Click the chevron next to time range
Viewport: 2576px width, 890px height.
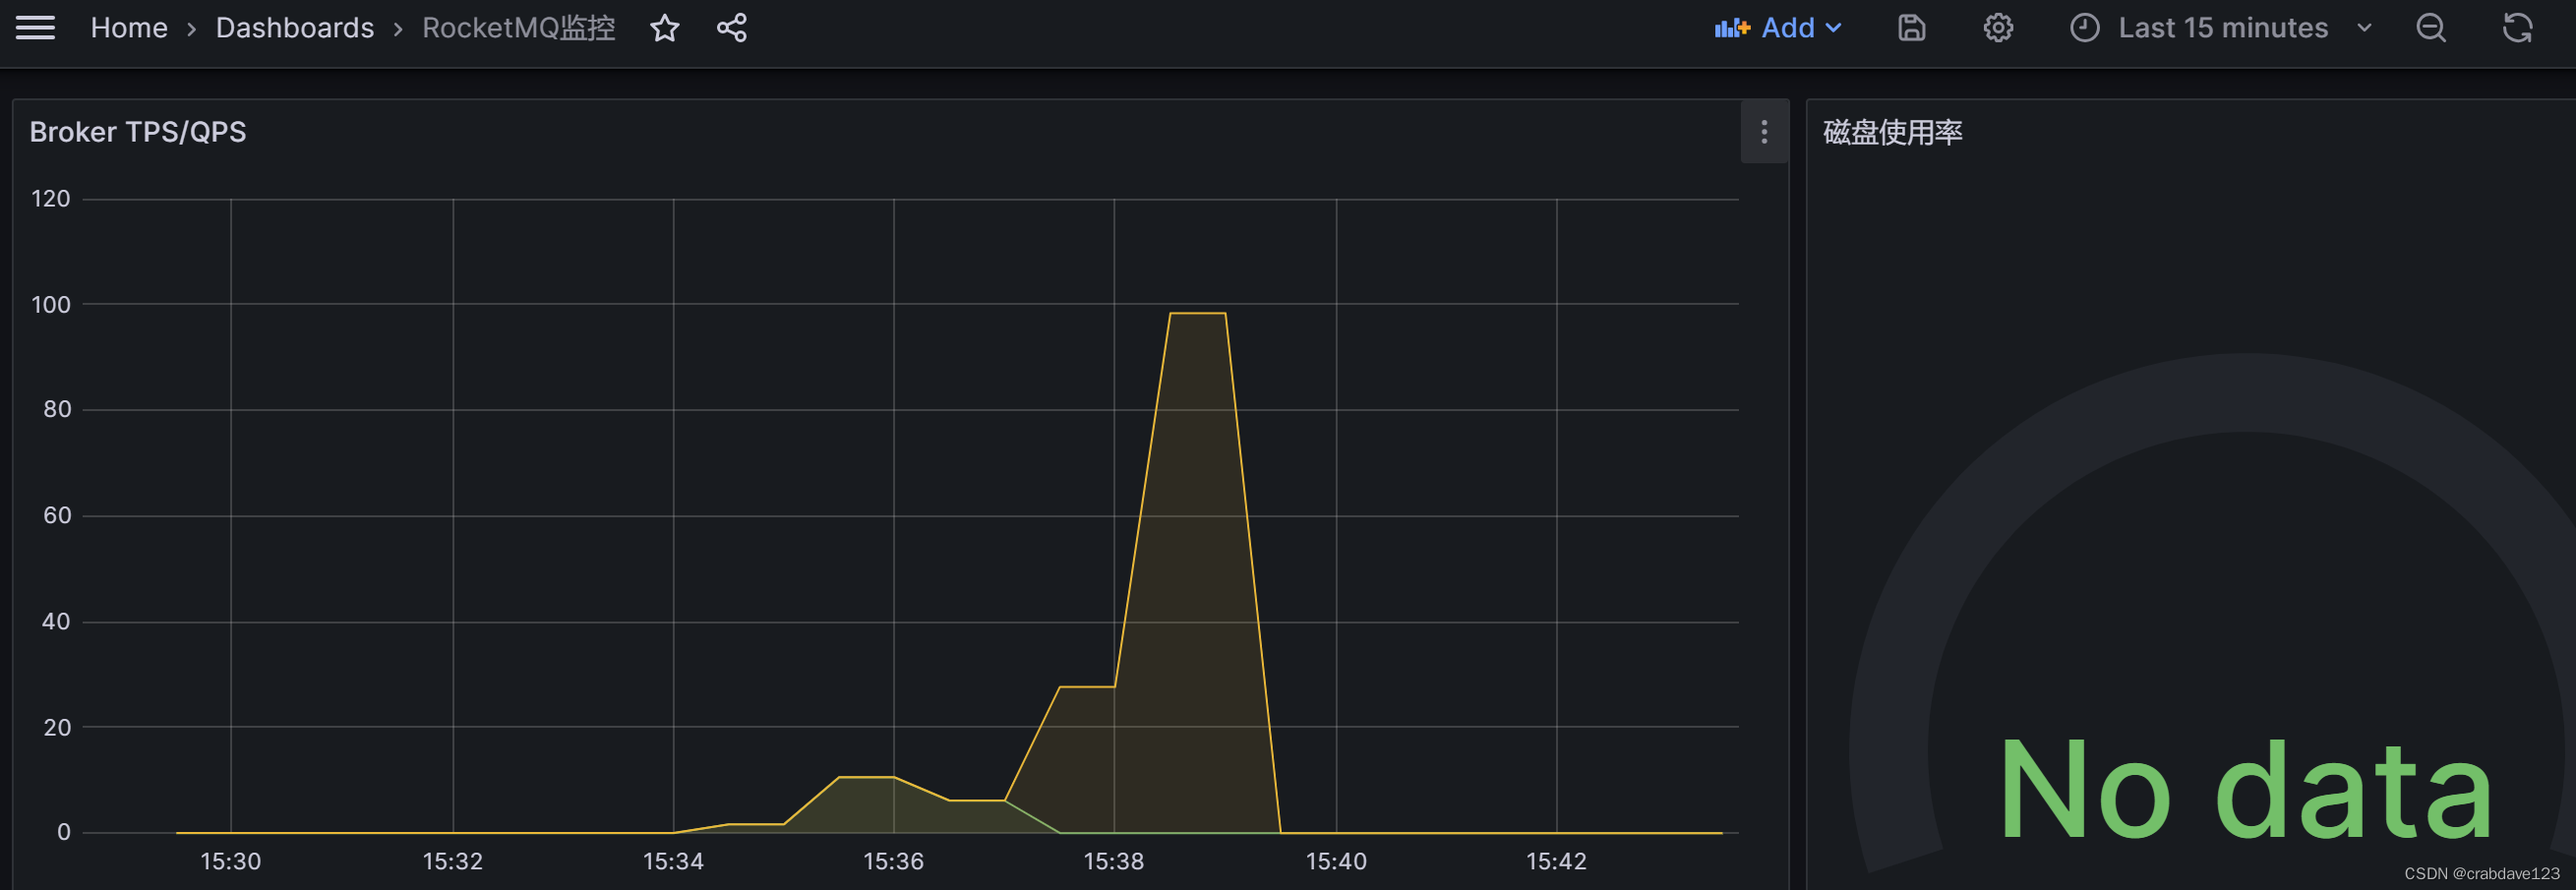pyautogui.click(x=2364, y=28)
